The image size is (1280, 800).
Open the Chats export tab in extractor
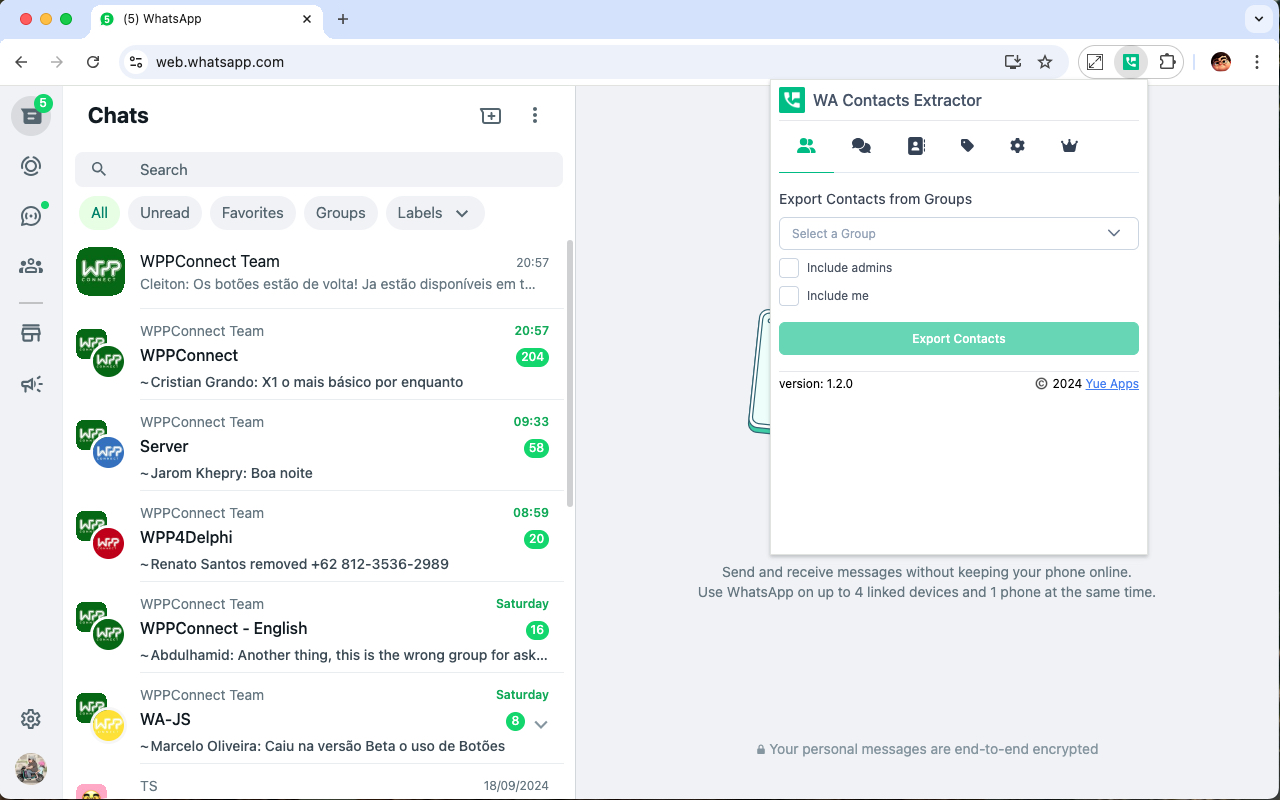(861, 146)
